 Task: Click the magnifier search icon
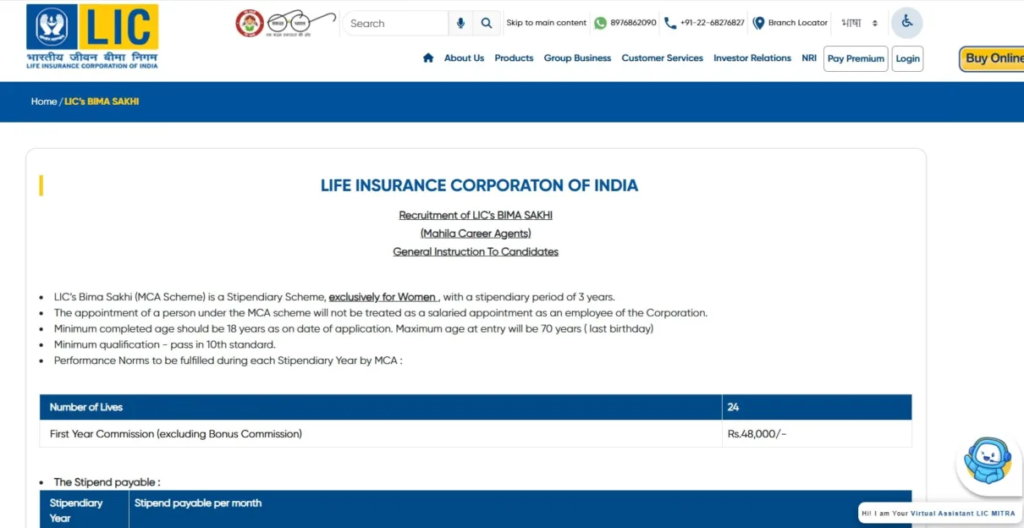tap(487, 23)
